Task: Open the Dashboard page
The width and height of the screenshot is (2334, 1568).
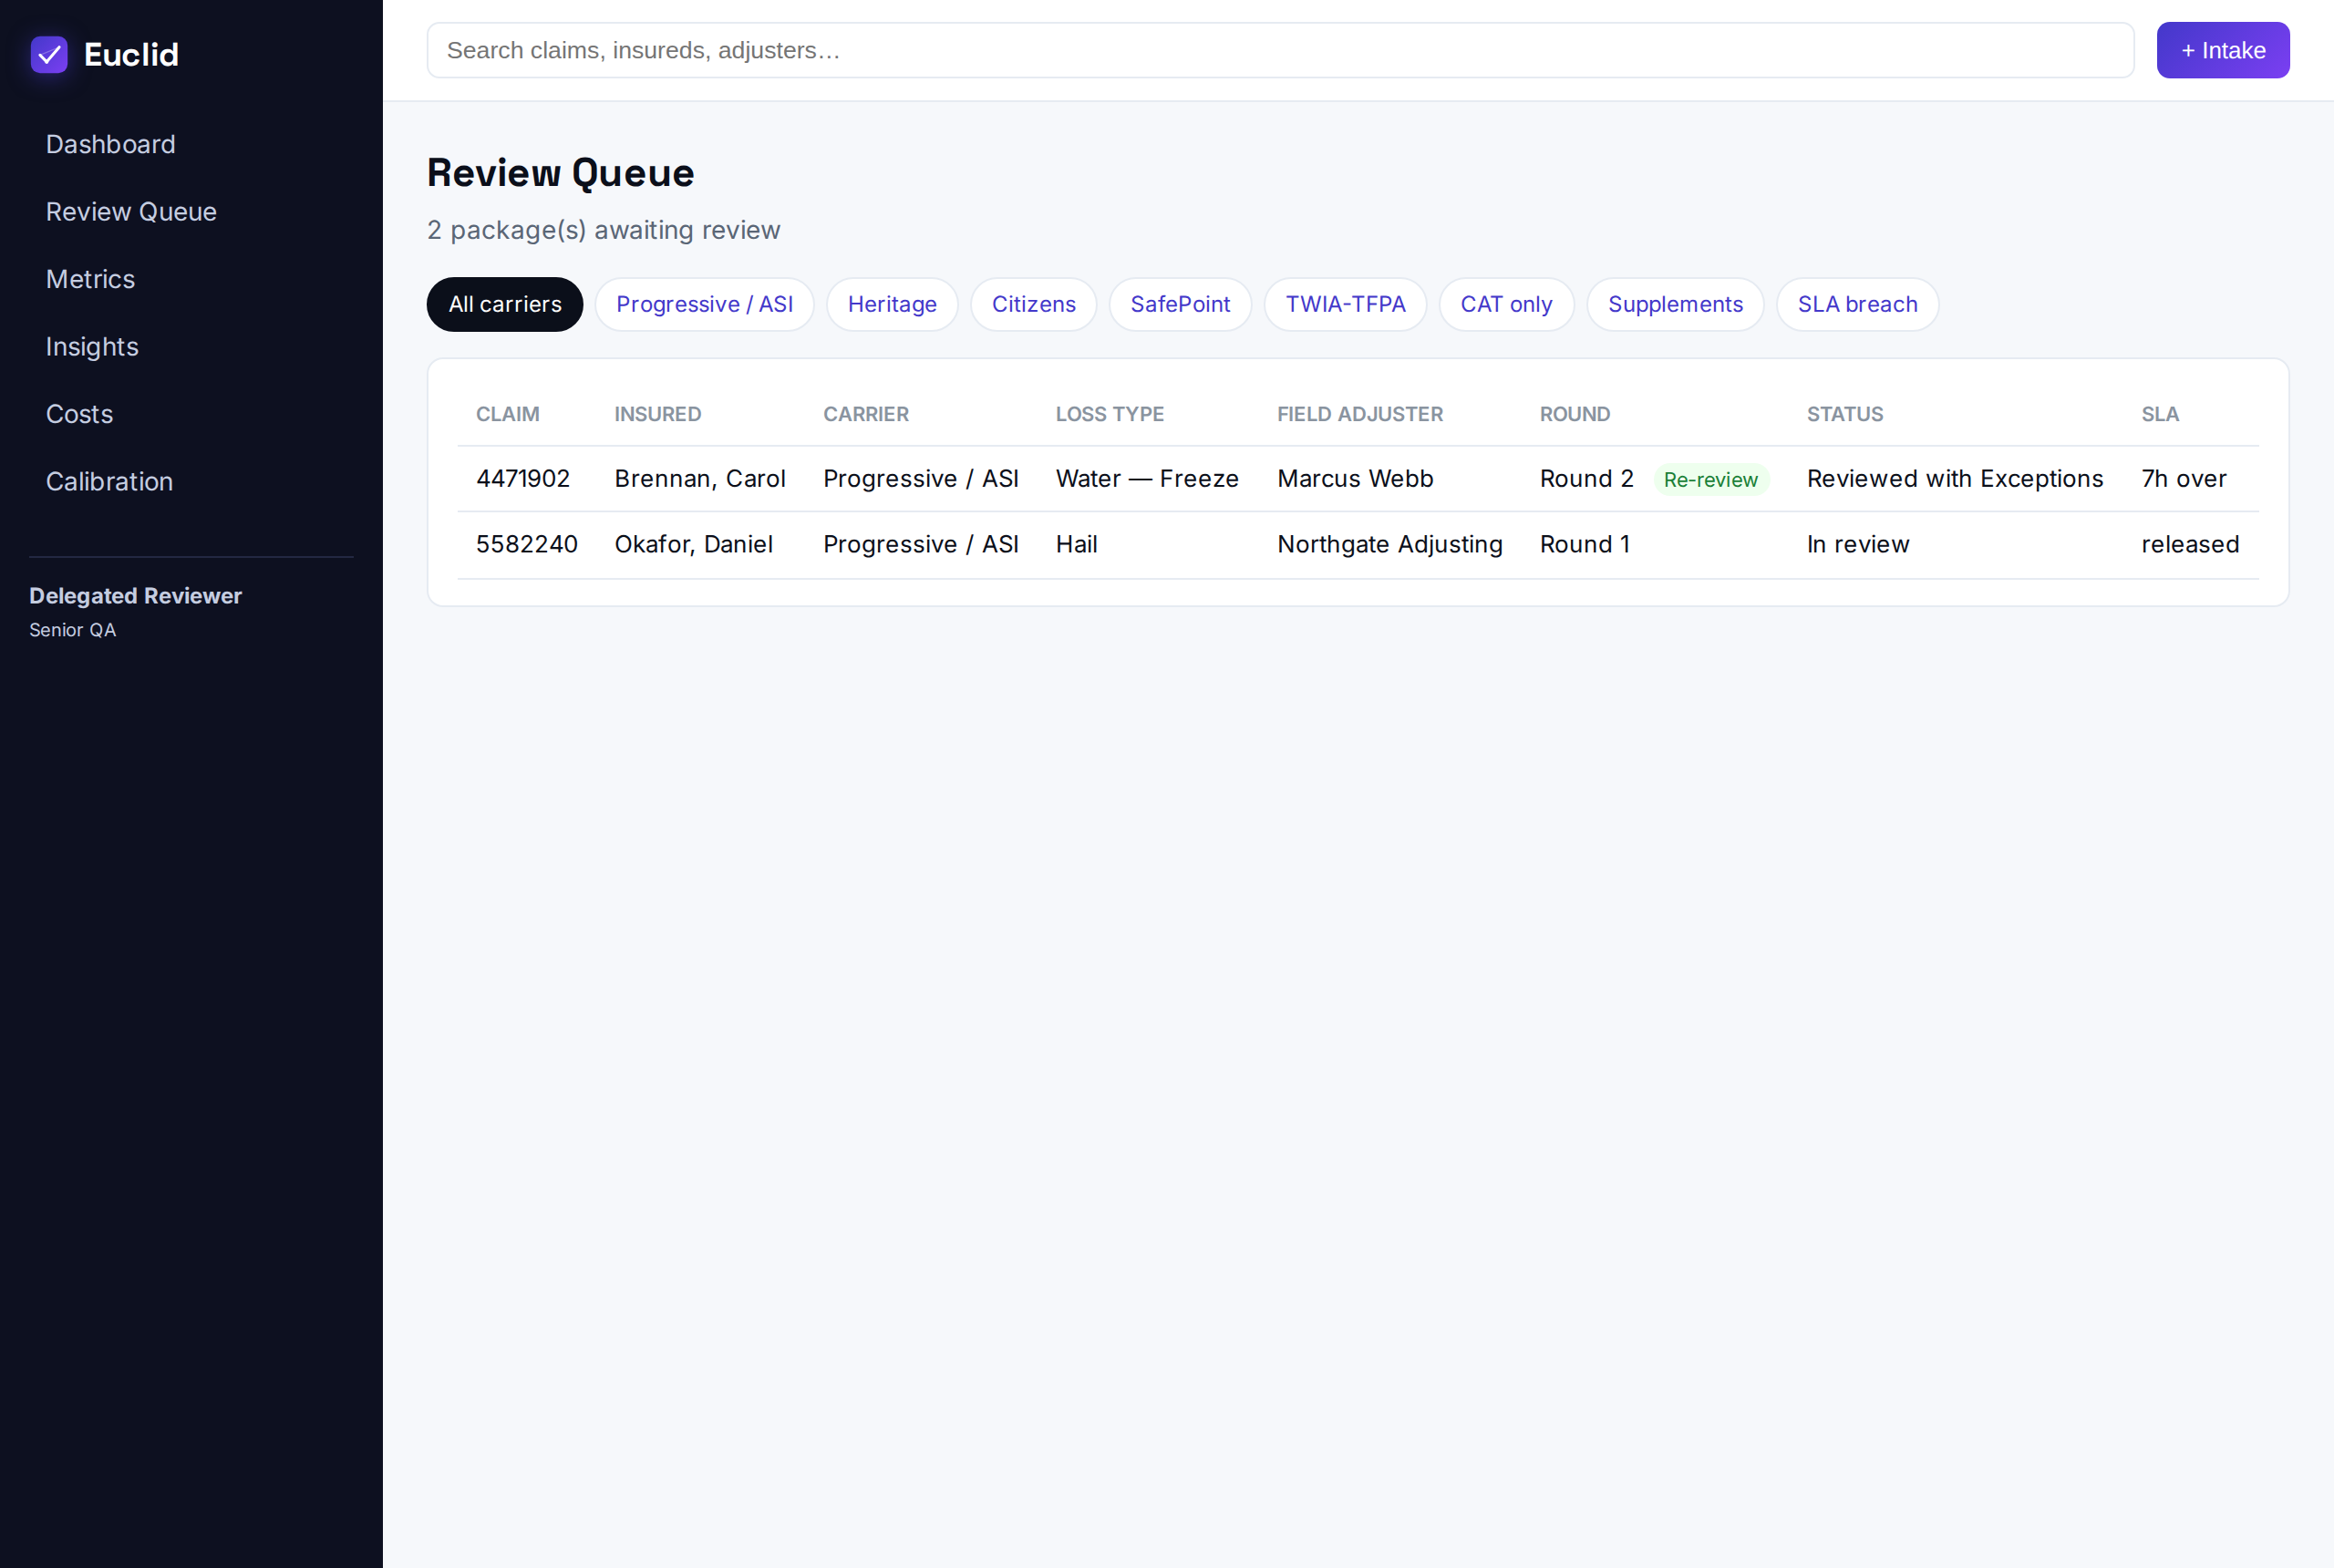Action: pos(110,144)
